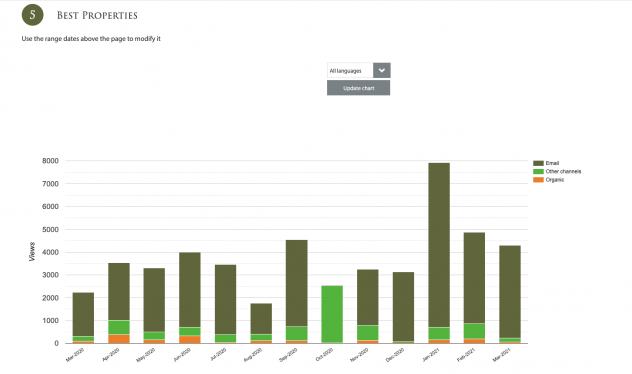Click the Best Properties section heading
Viewport: 632px width, 374px height.
click(x=97, y=15)
